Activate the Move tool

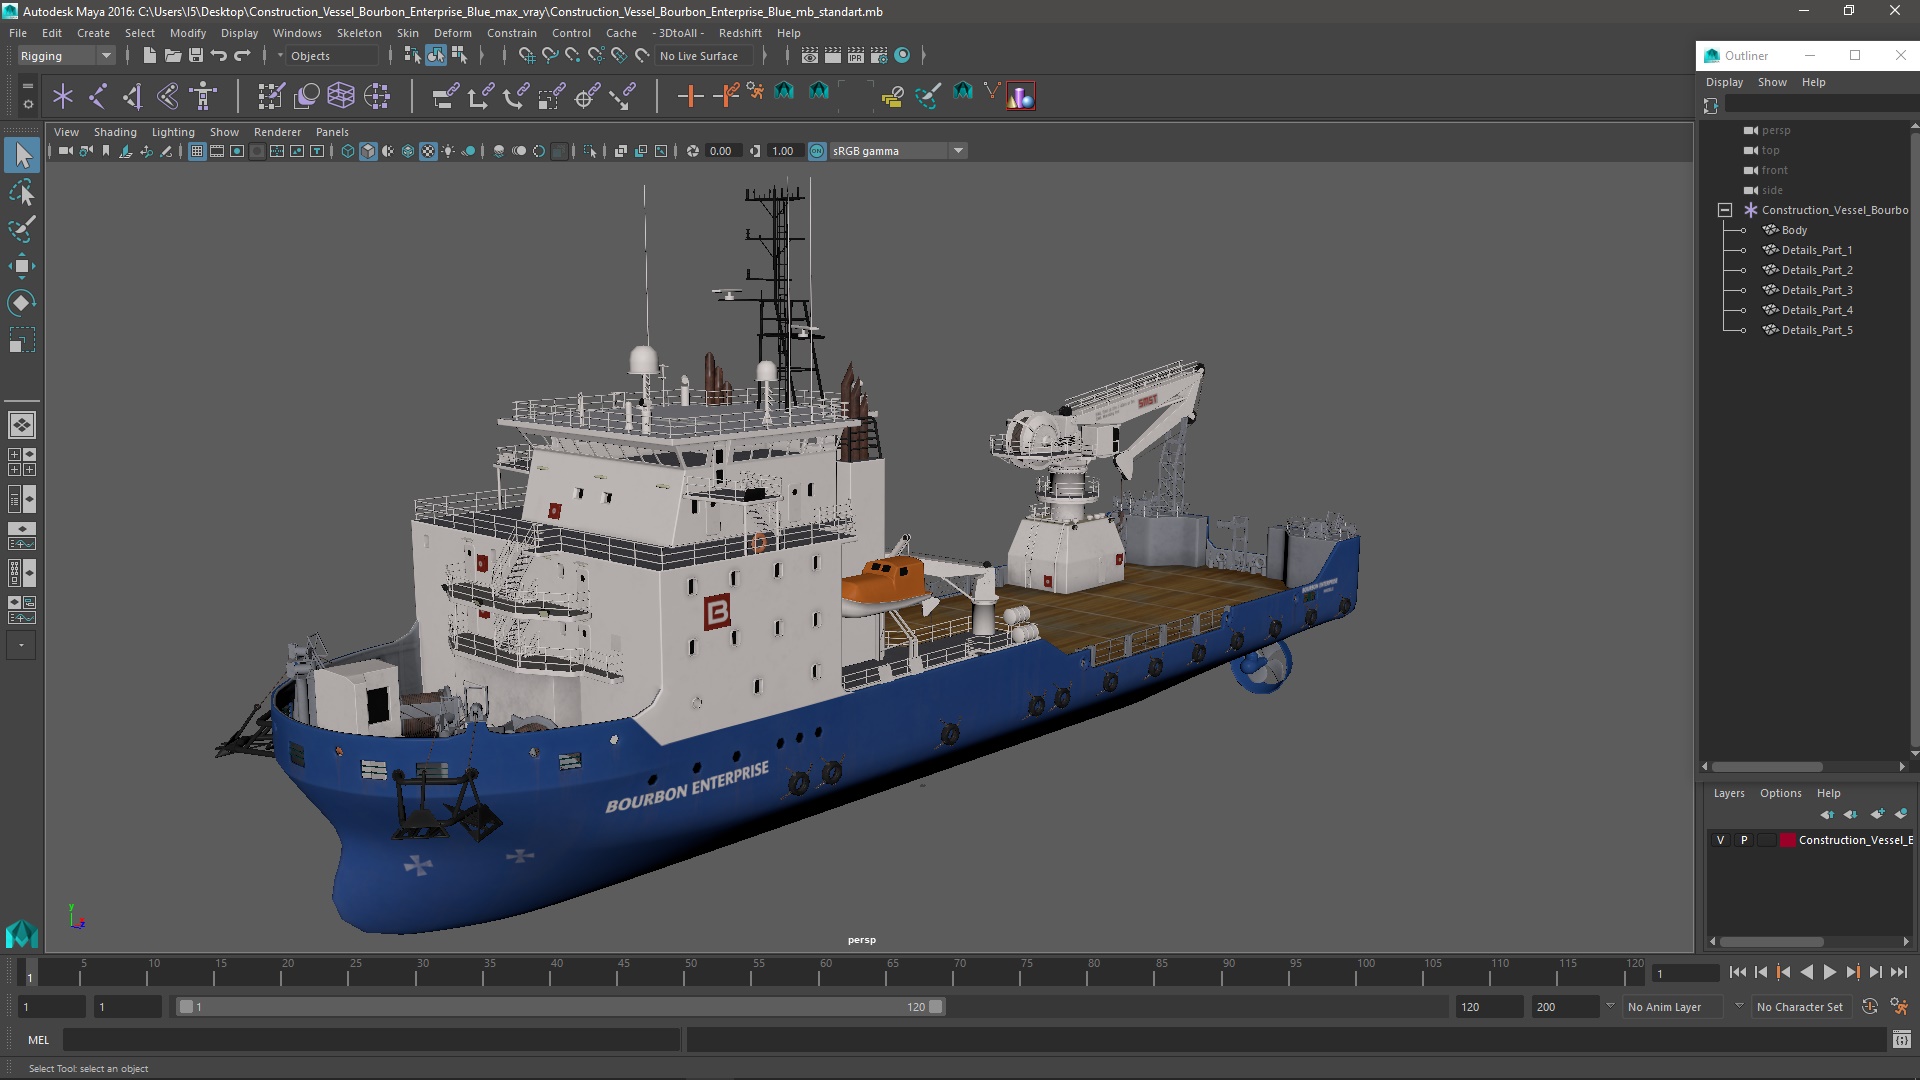click(x=22, y=266)
